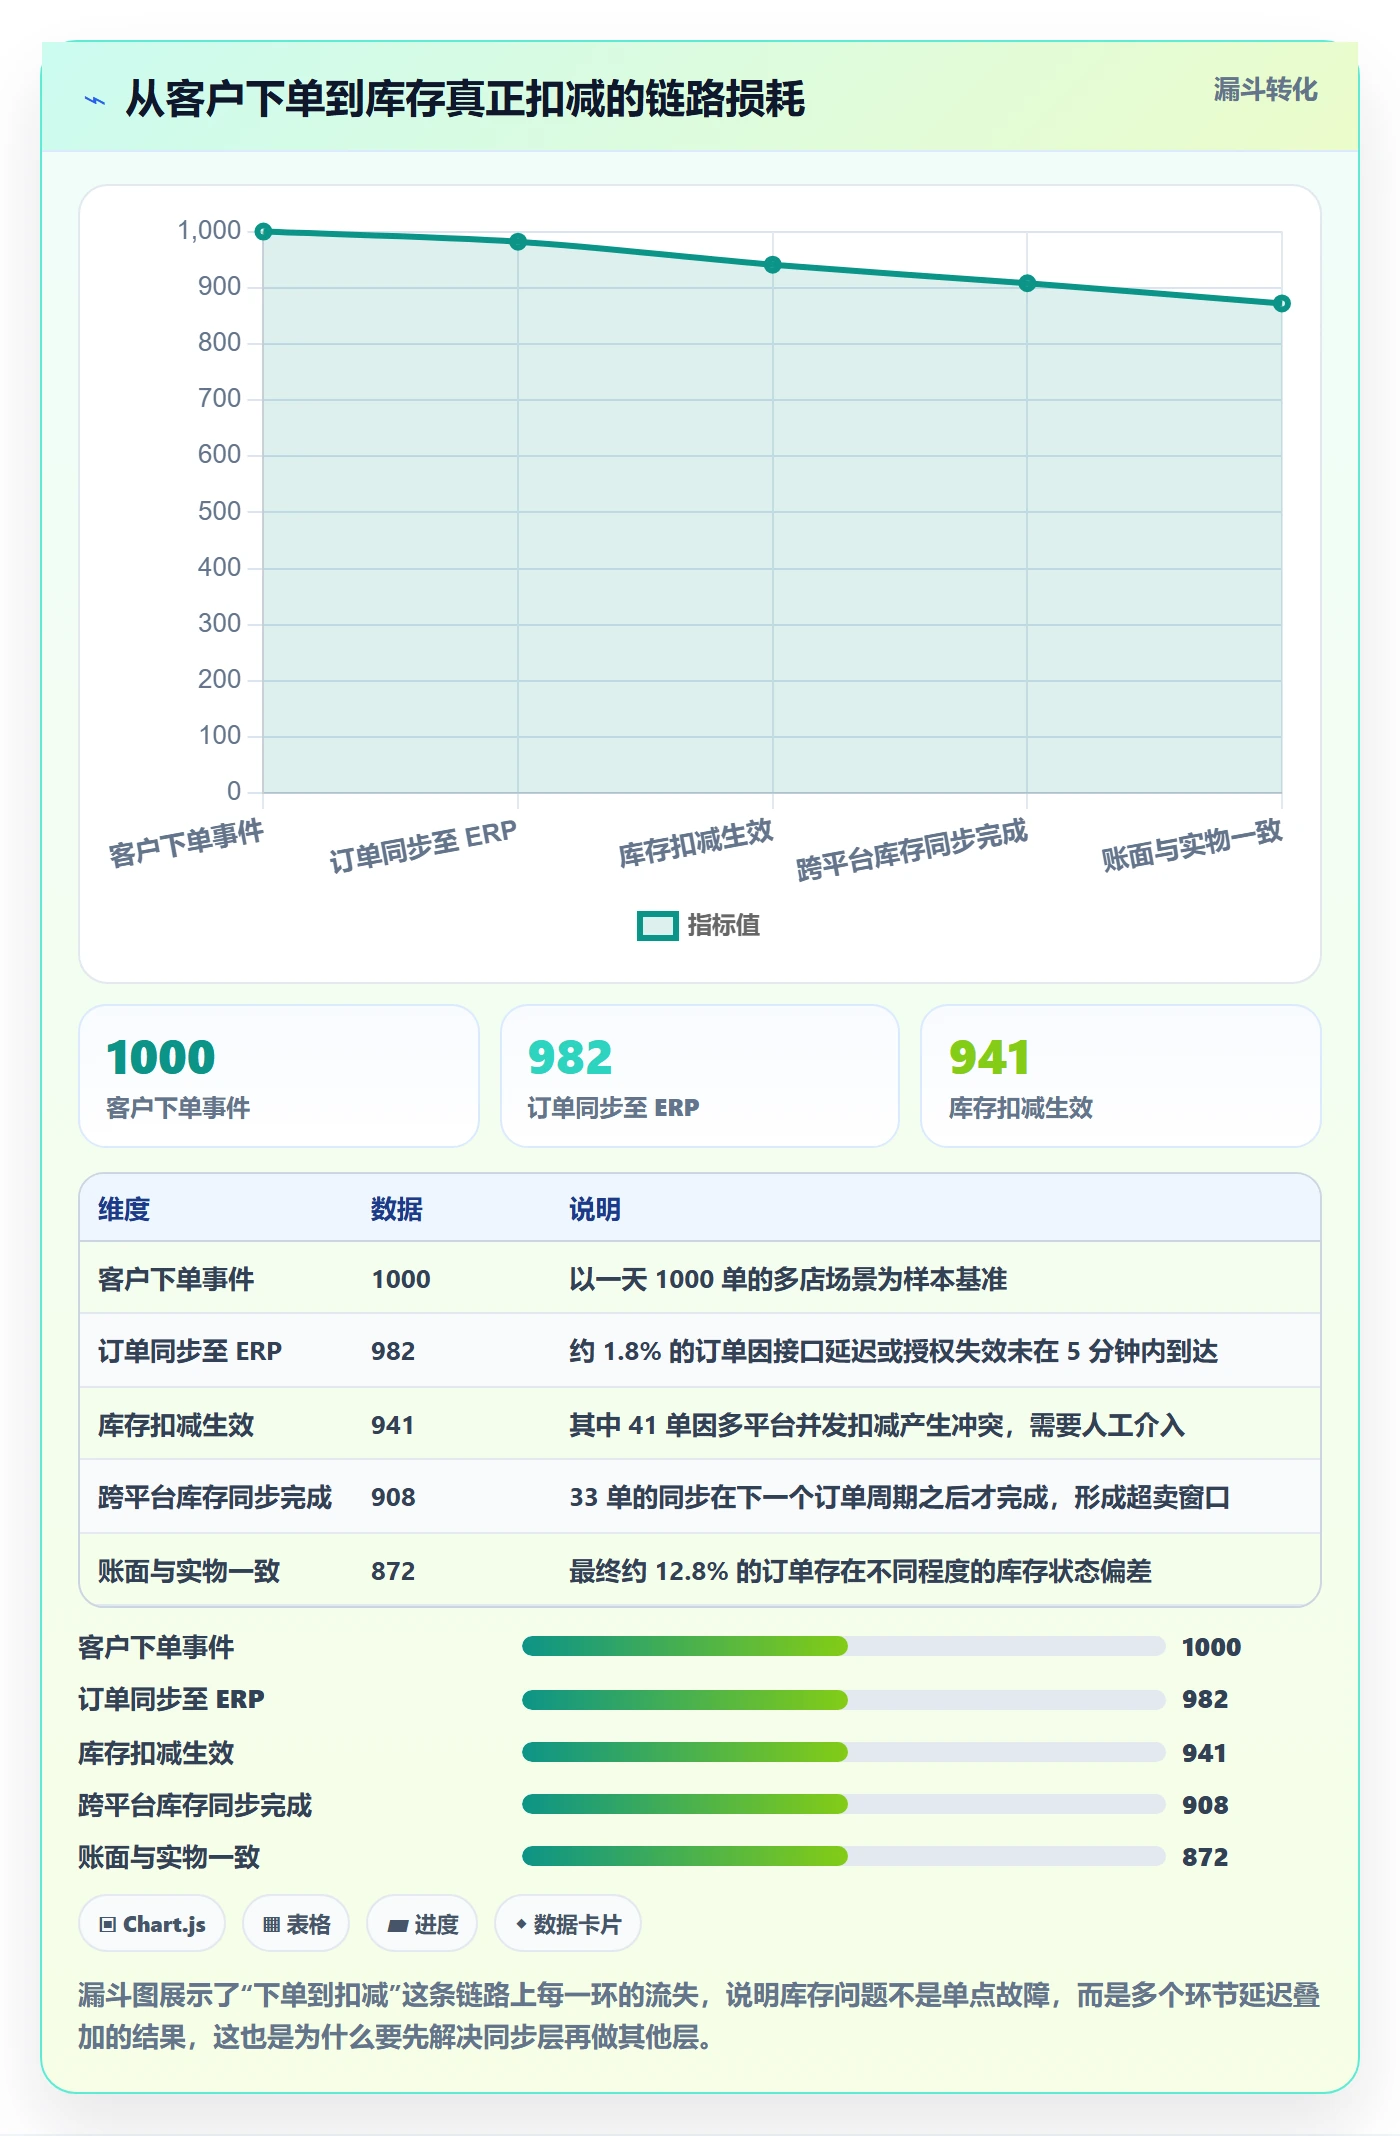Click the Chart.js tag icon
Image resolution: width=1400 pixels, height=2136 pixels.
point(108,1925)
